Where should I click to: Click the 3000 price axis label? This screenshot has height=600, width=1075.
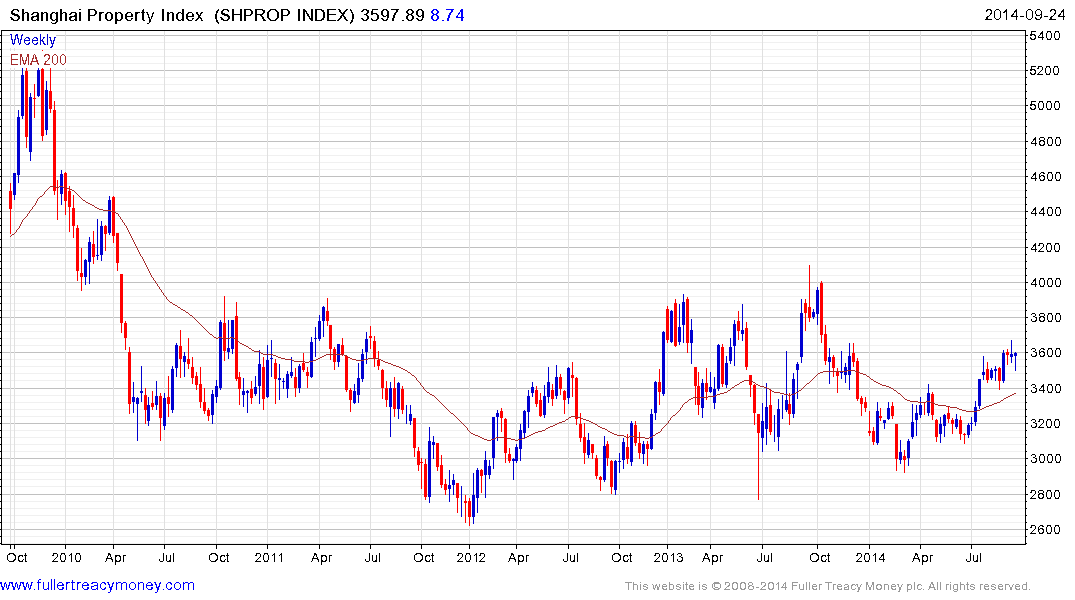pos(1044,459)
